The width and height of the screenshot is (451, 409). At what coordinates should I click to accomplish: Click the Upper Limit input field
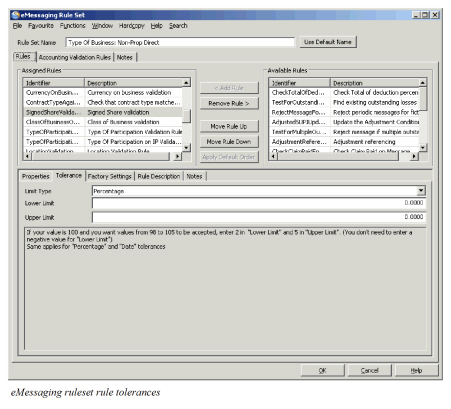click(259, 217)
